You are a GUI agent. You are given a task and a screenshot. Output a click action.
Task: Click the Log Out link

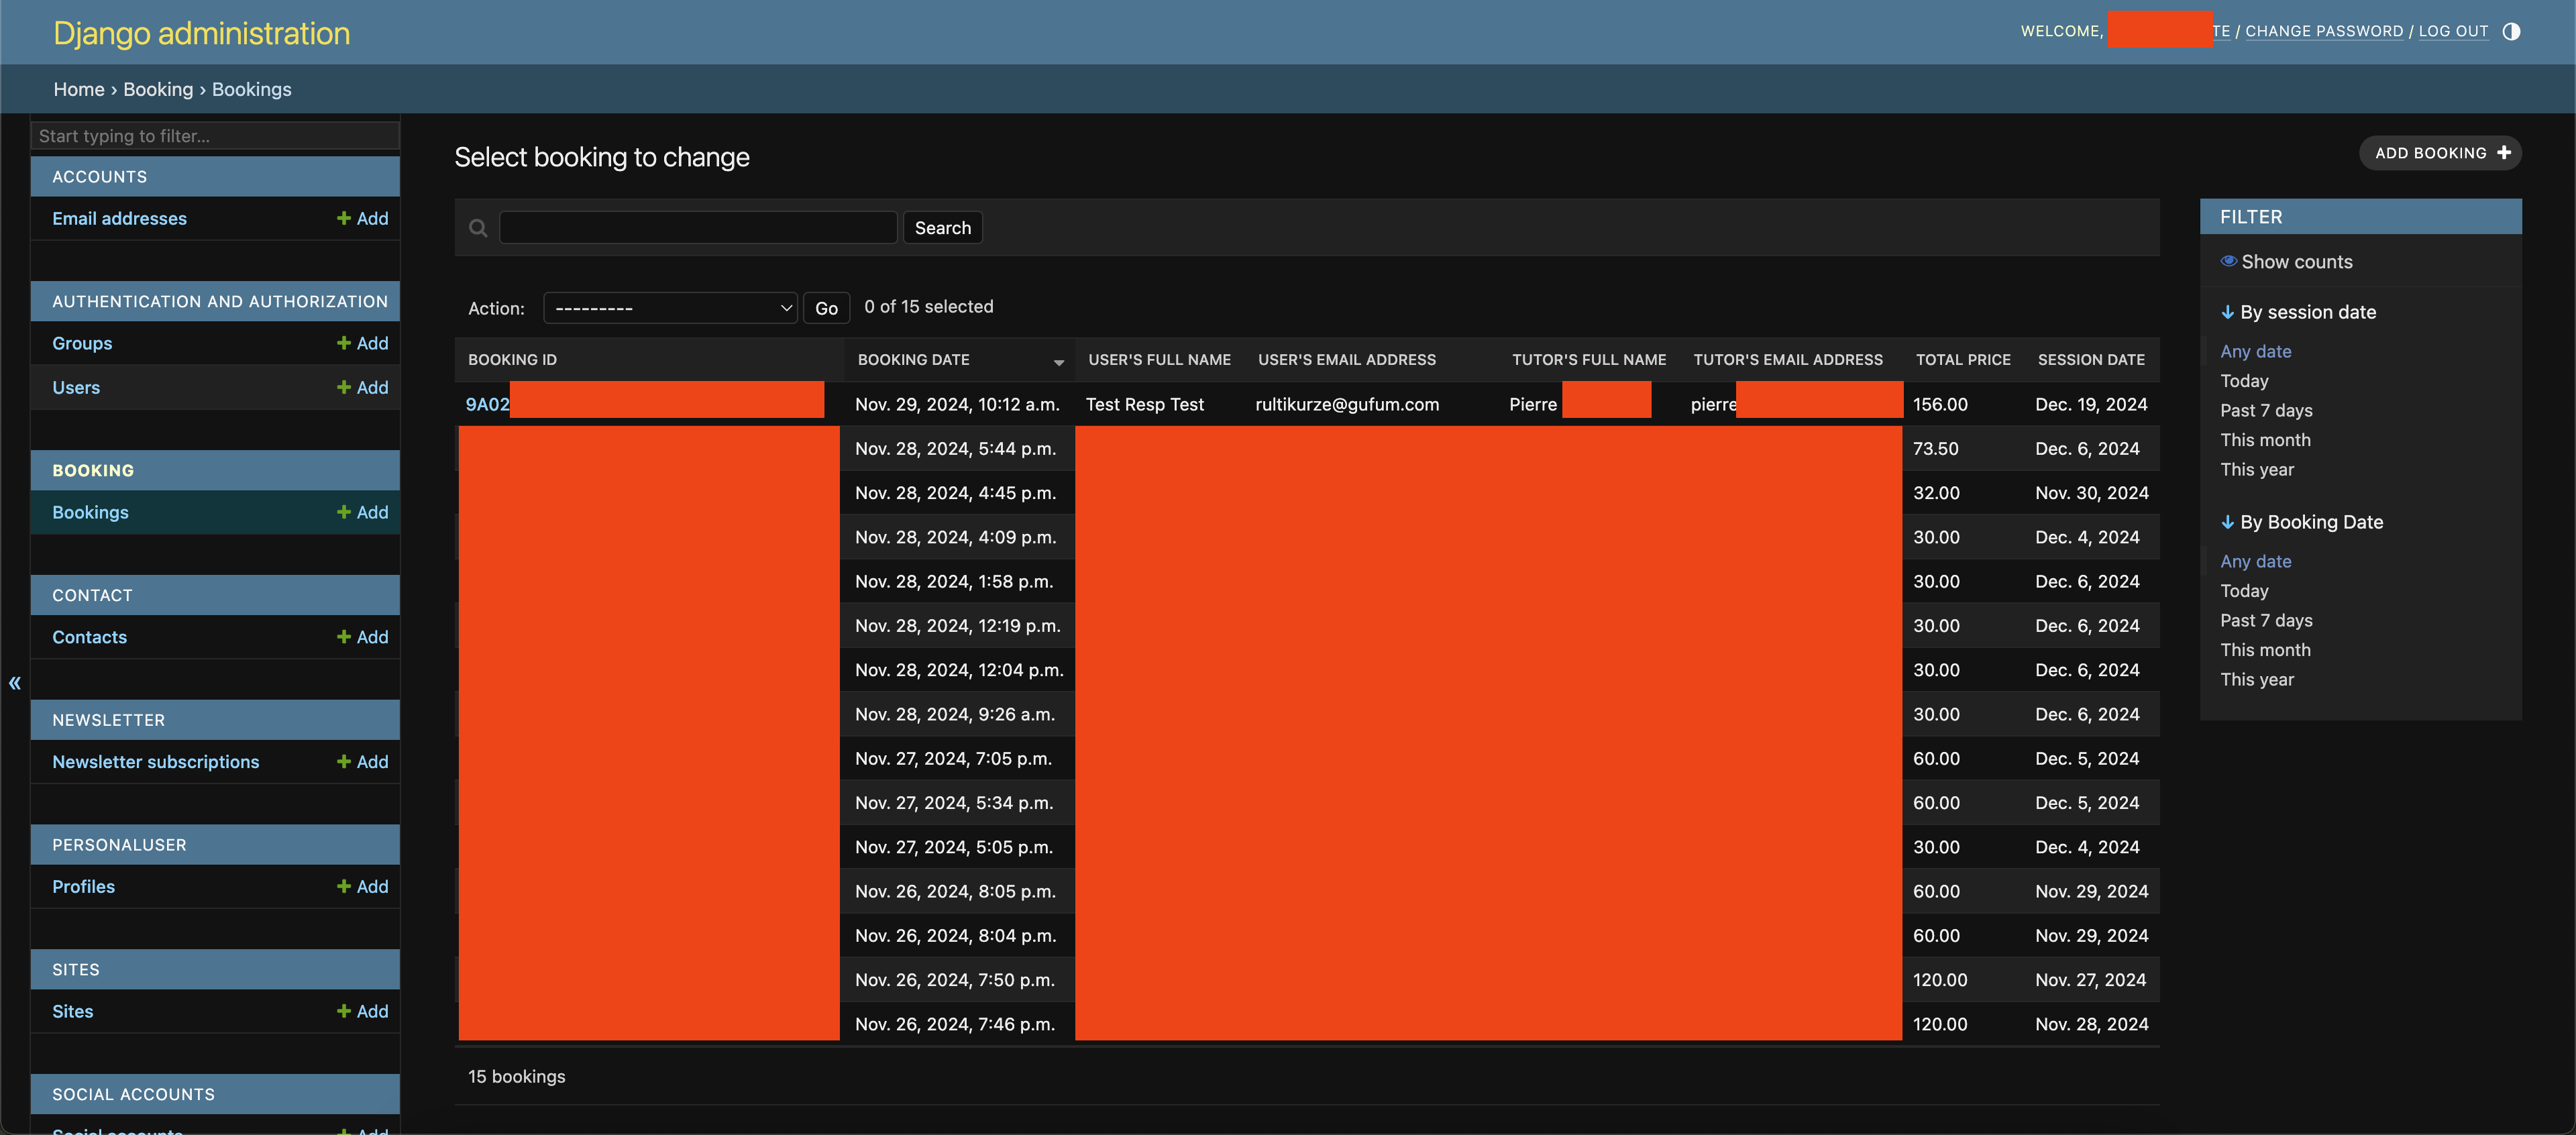(x=2453, y=31)
